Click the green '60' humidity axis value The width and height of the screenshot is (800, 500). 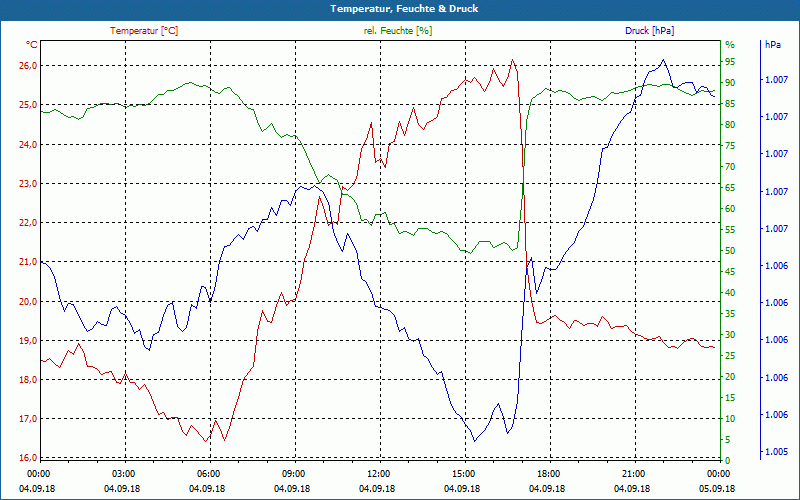click(730, 209)
